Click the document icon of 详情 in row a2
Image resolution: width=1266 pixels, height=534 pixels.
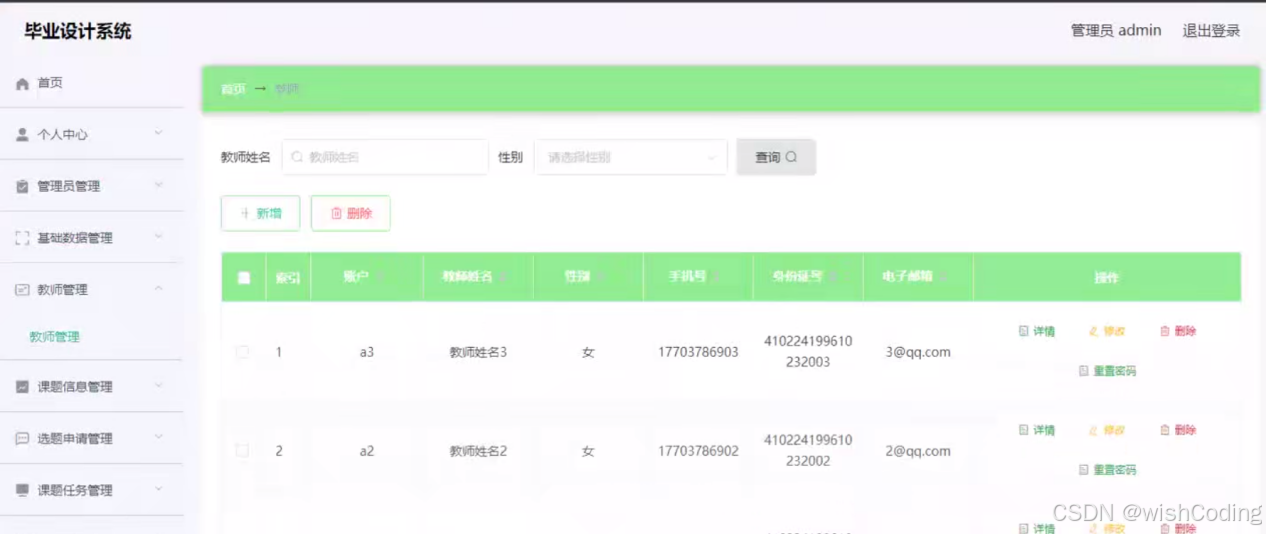(1023, 430)
